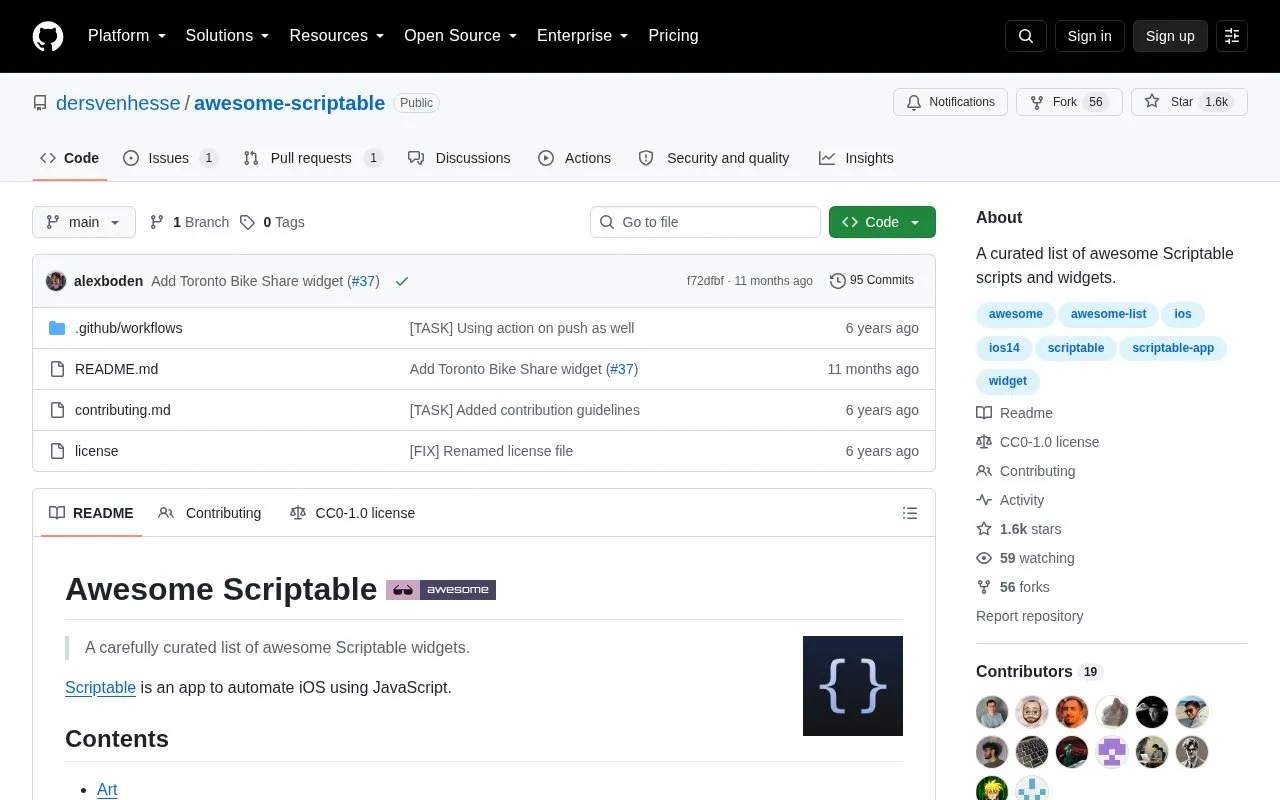Screen dimensions: 1280x800
Task: Click the Scriptable curly braces logo image
Action: (x=853, y=686)
